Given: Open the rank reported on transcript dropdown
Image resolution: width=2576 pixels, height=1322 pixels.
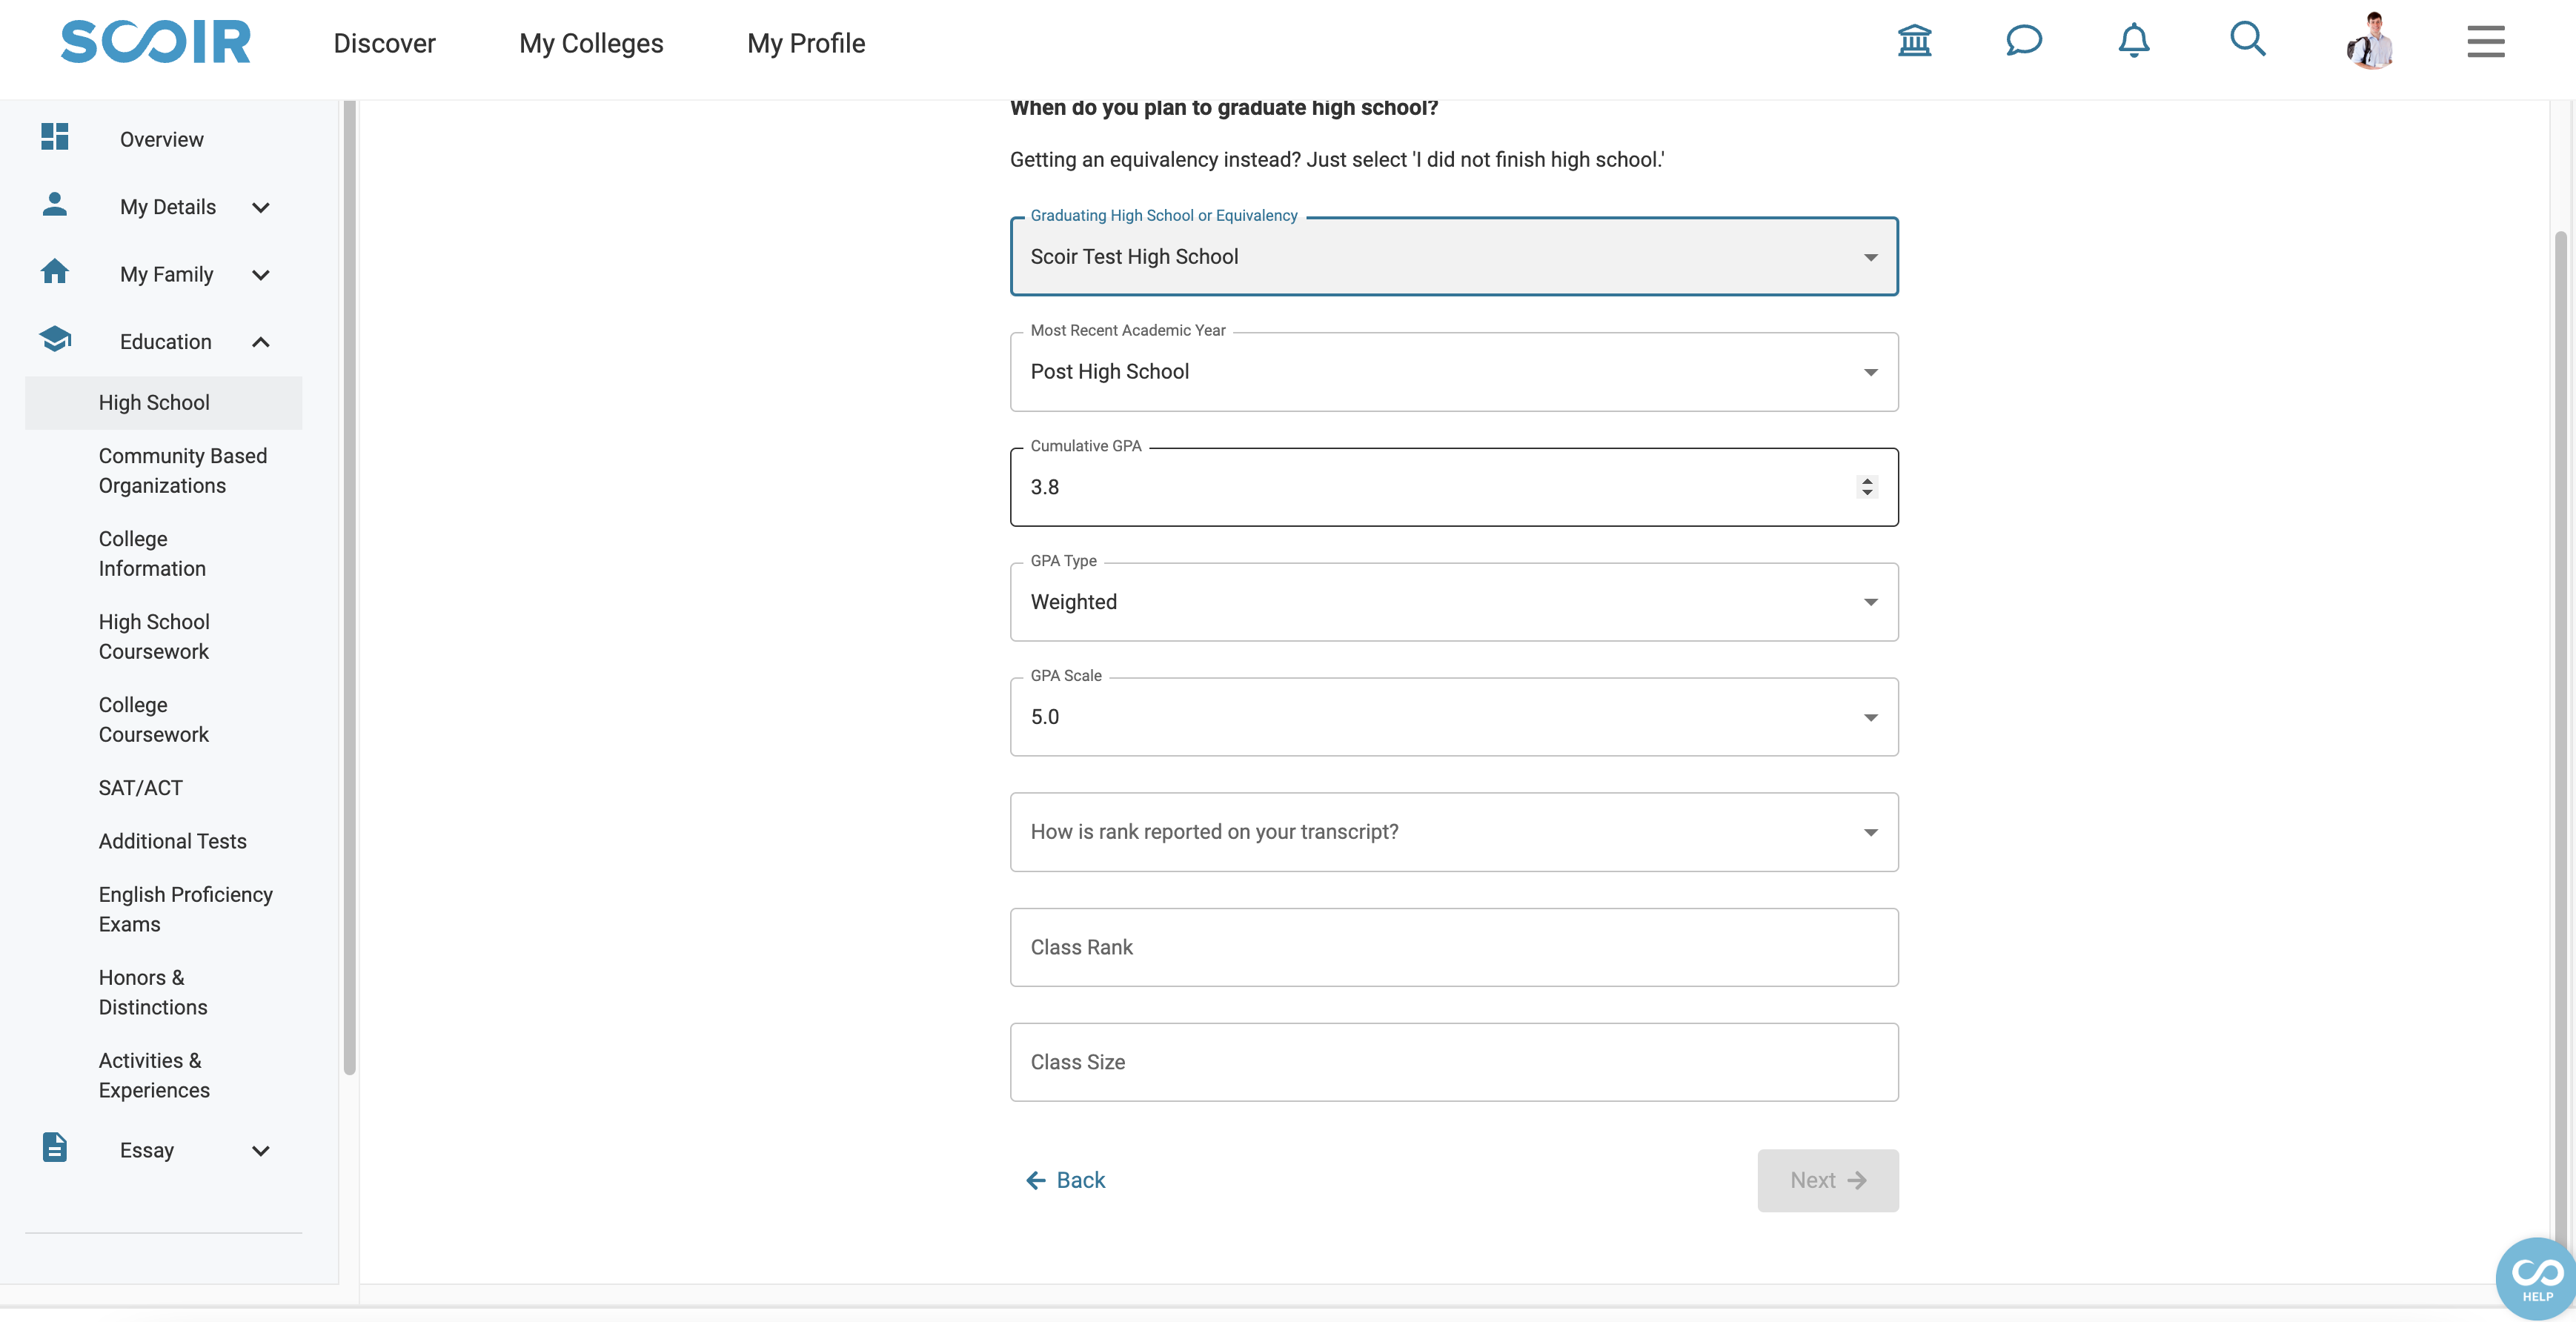Looking at the screenshot, I should point(1454,832).
